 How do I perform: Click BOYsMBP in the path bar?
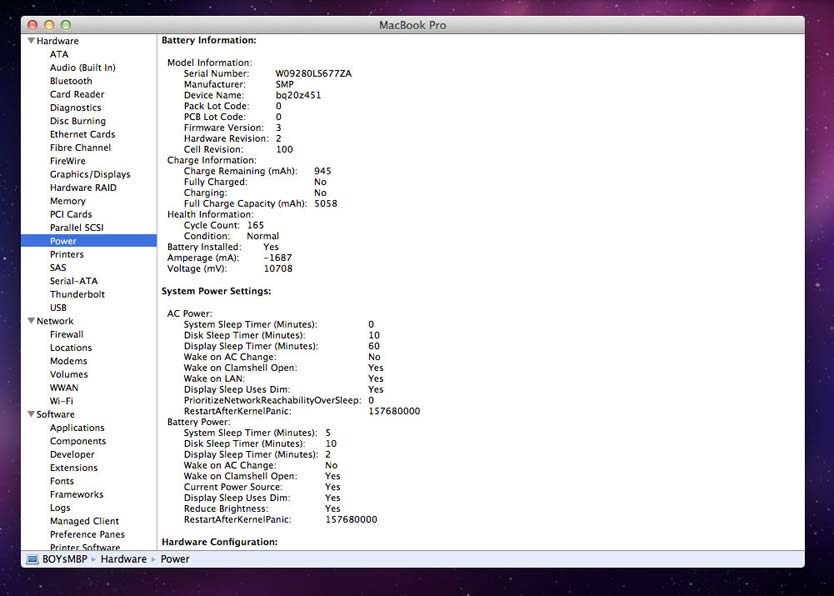[x=64, y=559]
